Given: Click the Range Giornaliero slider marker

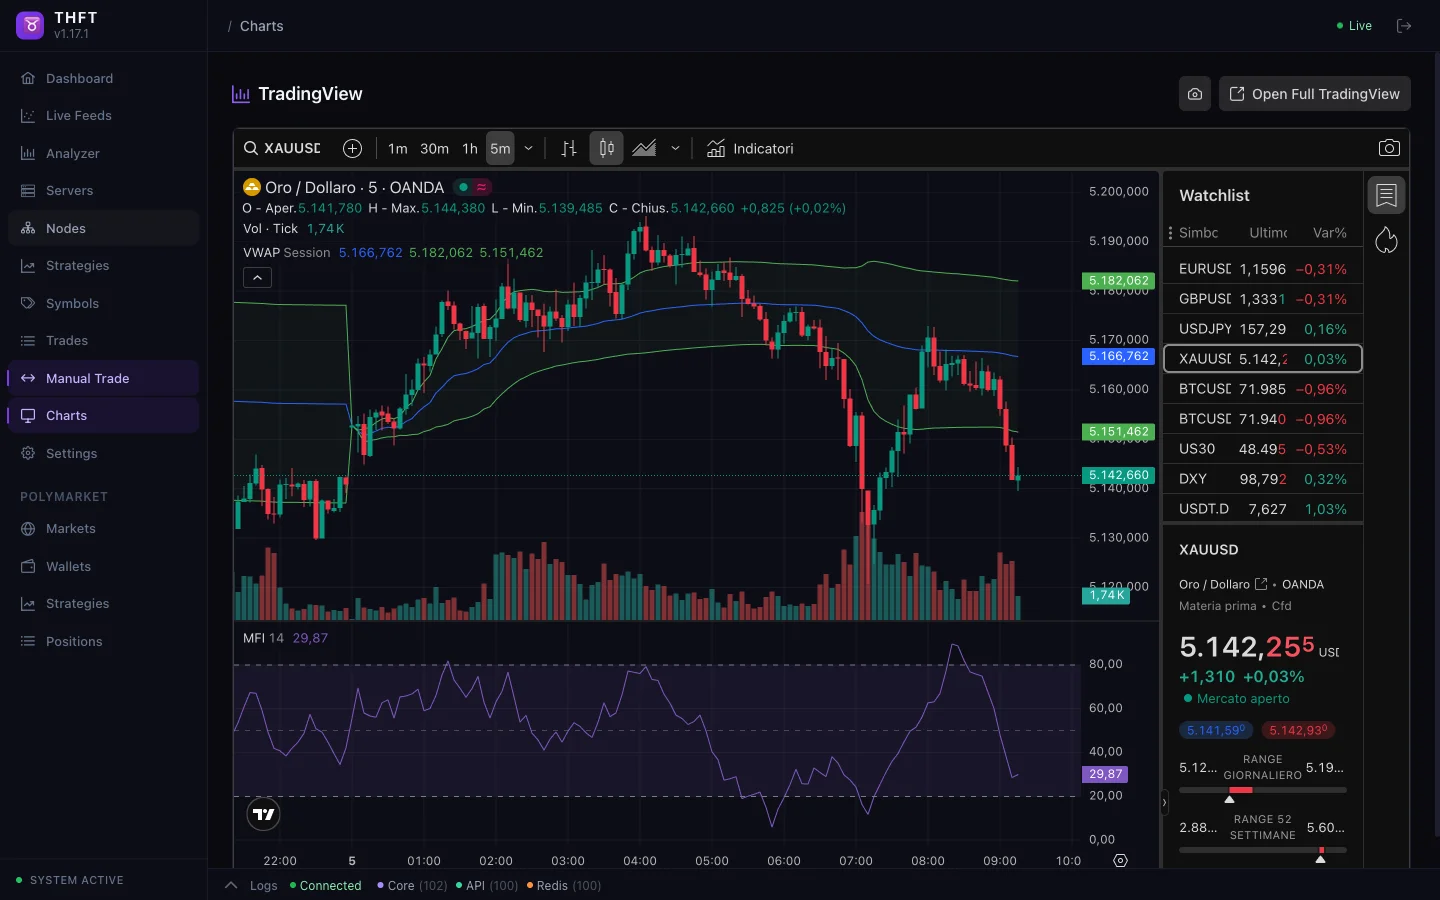Looking at the screenshot, I should tap(1230, 800).
